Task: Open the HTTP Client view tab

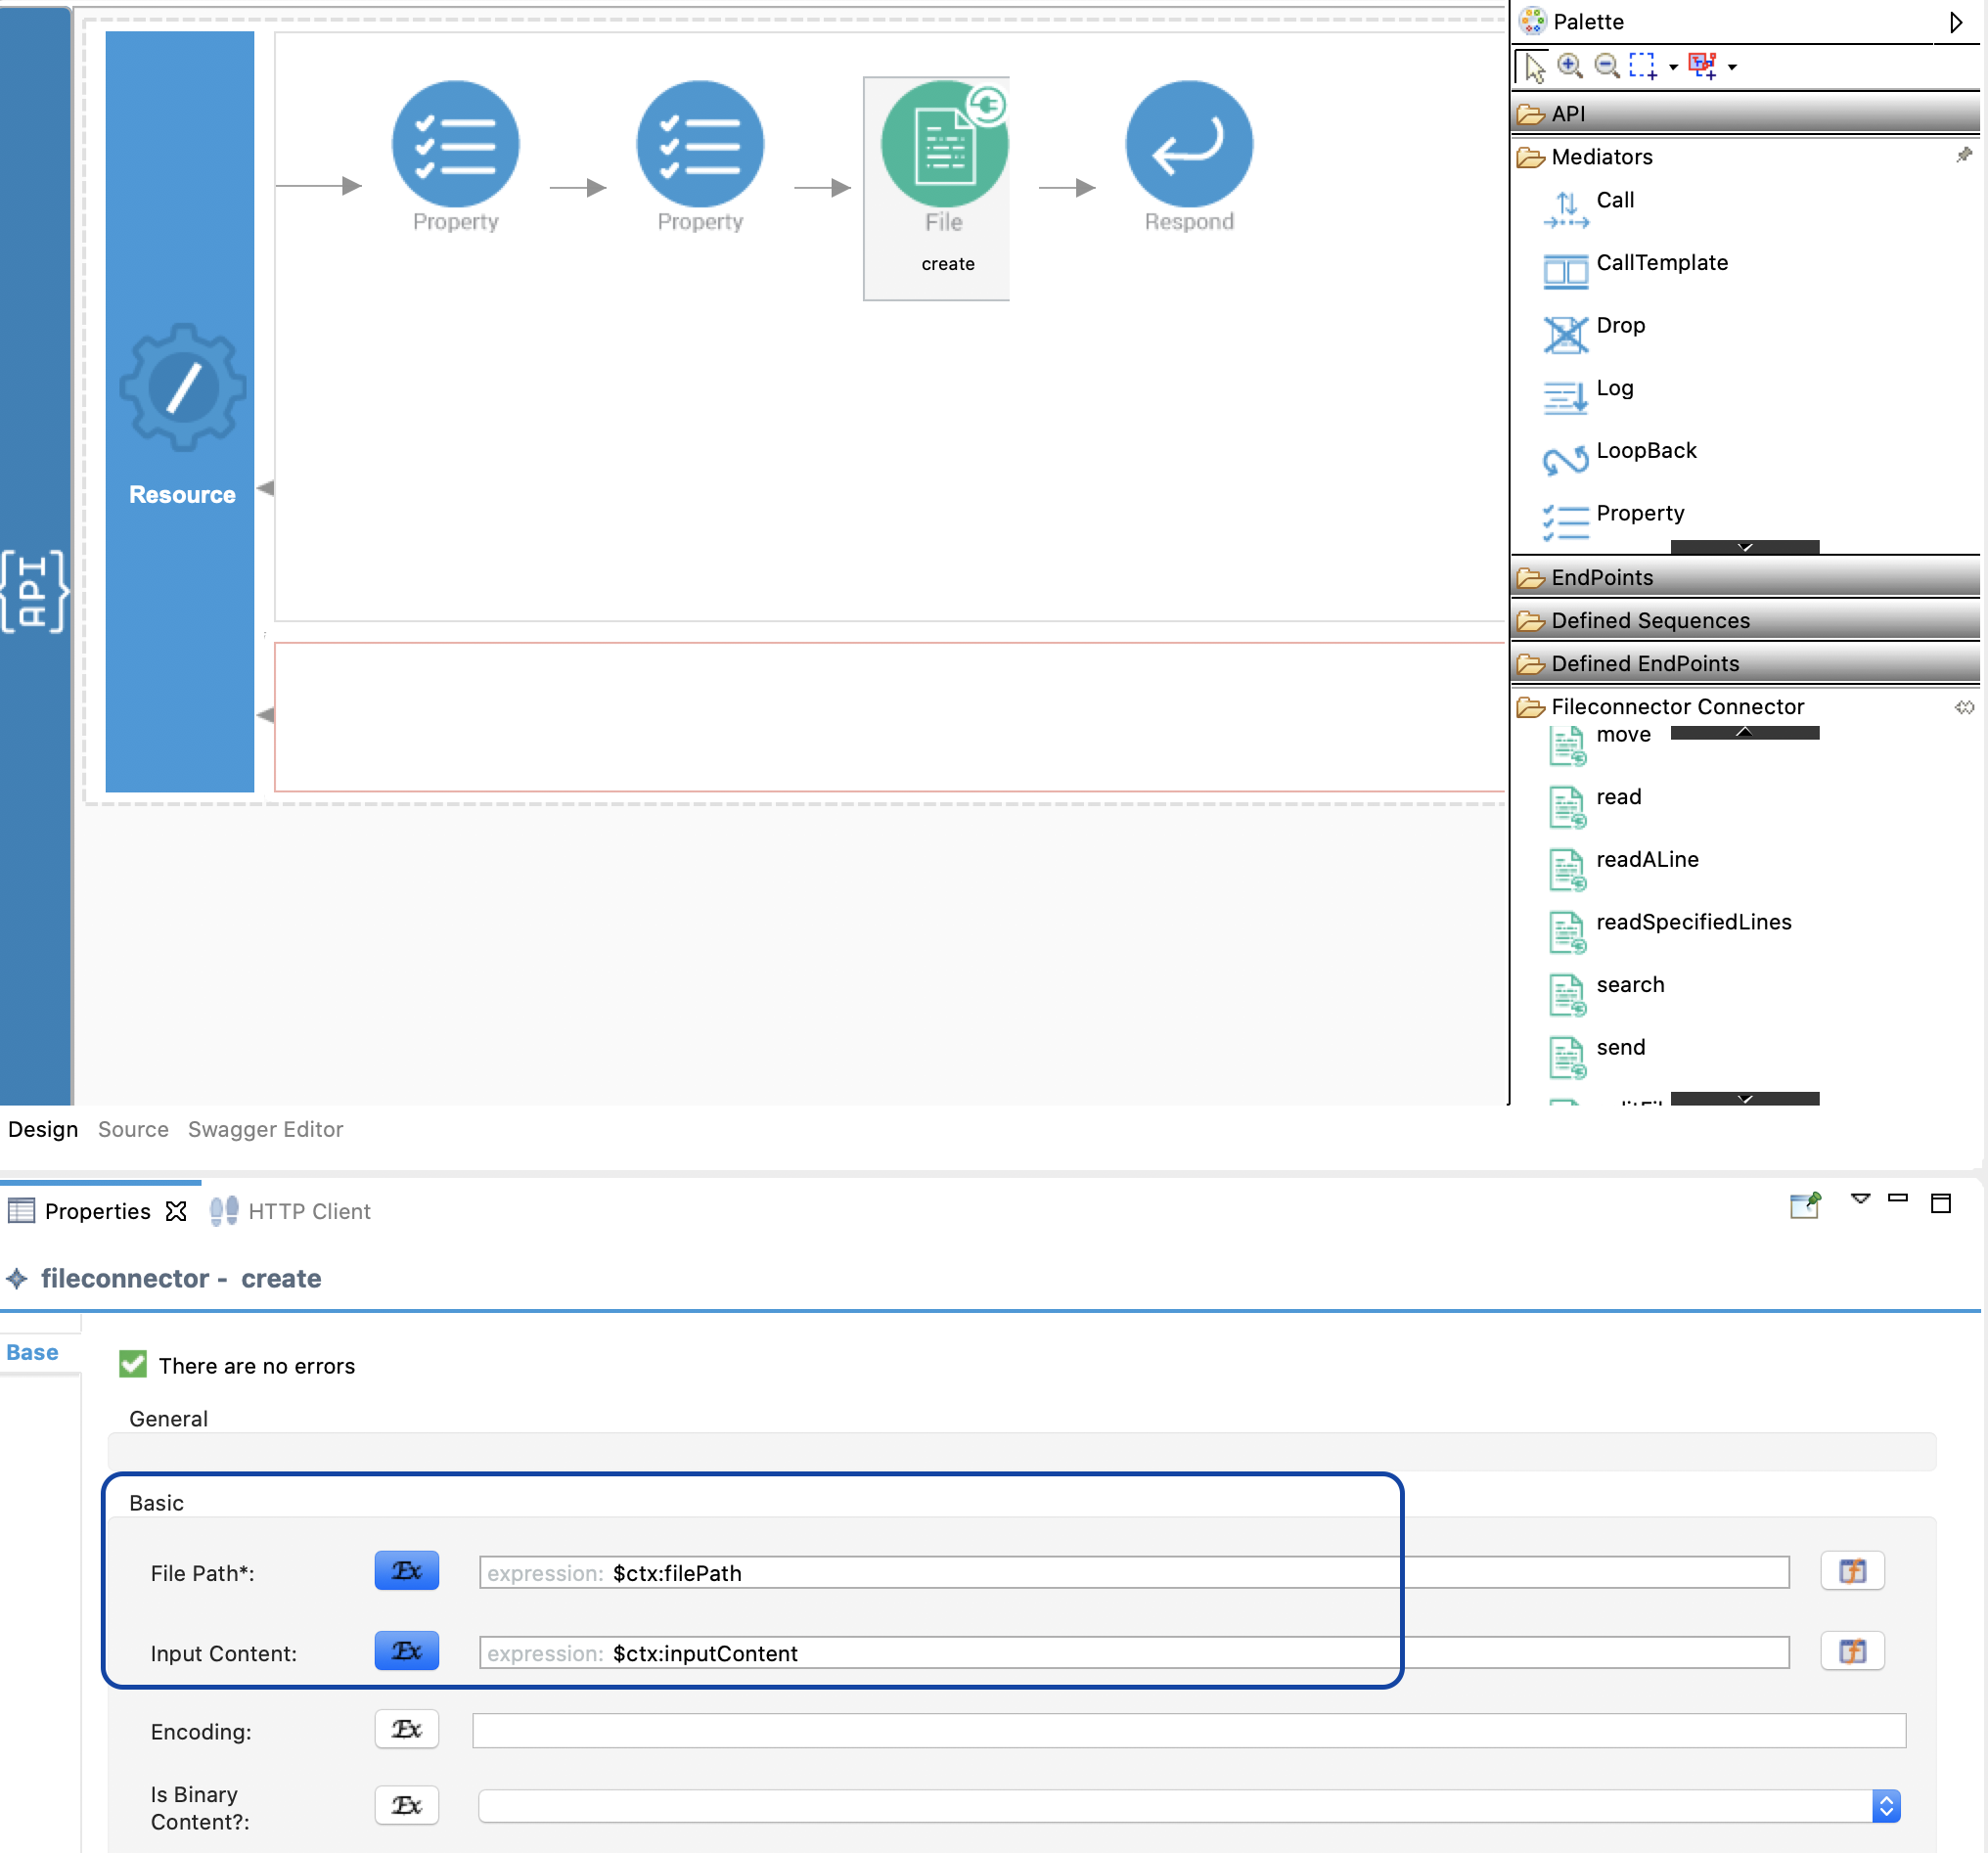Action: (290, 1211)
